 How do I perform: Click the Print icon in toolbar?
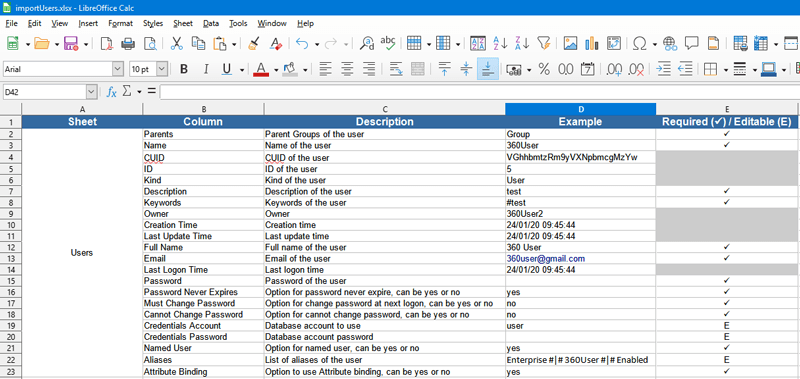(x=128, y=44)
